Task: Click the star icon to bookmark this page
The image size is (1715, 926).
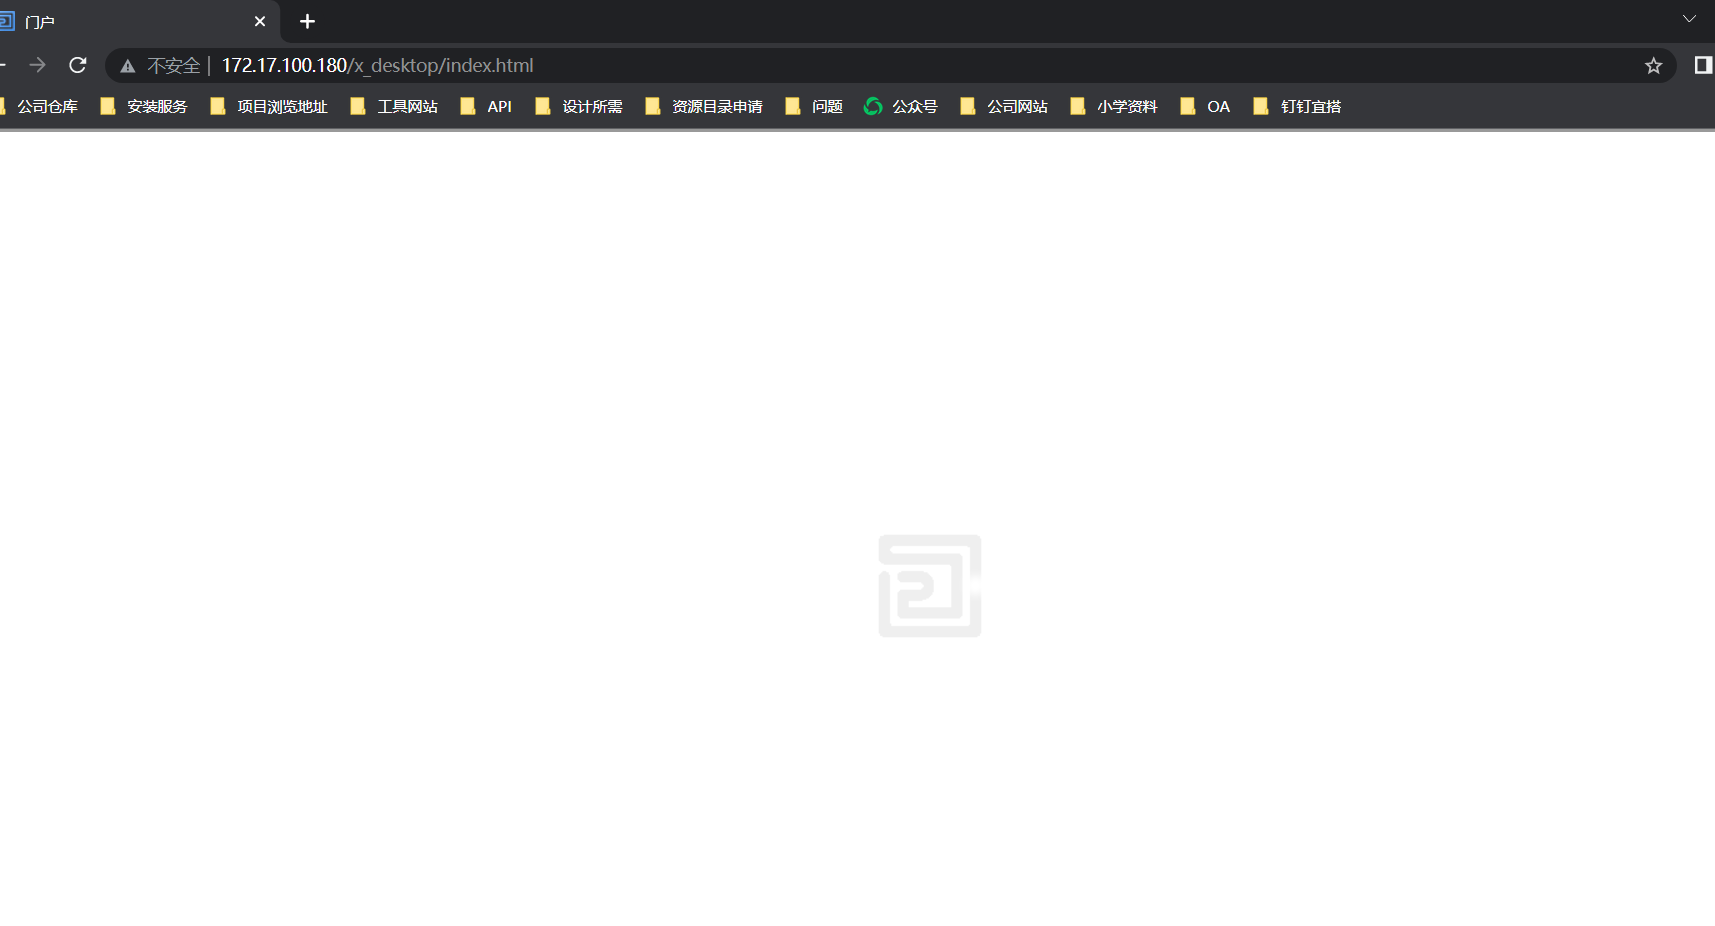Action: pyautogui.click(x=1654, y=66)
